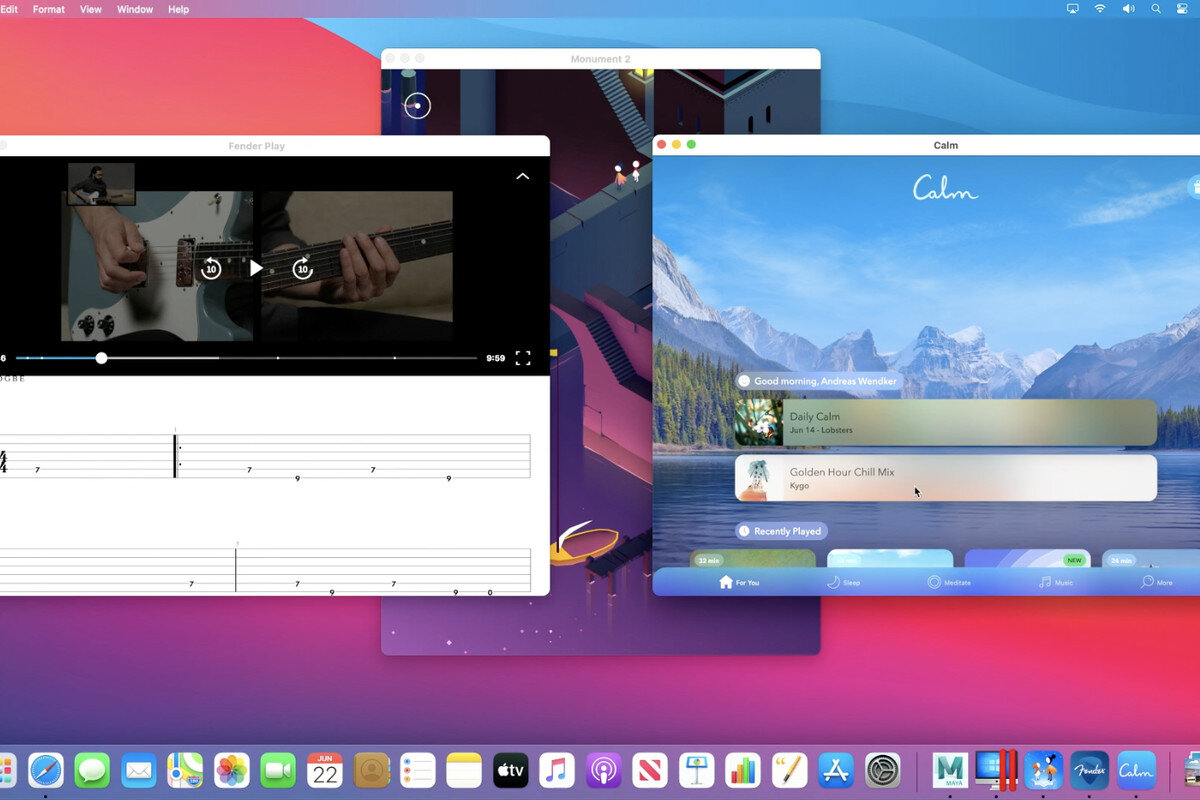Launch Safari from the Dock
Screen dimensions: 1200x800
pyautogui.click(x=46, y=770)
